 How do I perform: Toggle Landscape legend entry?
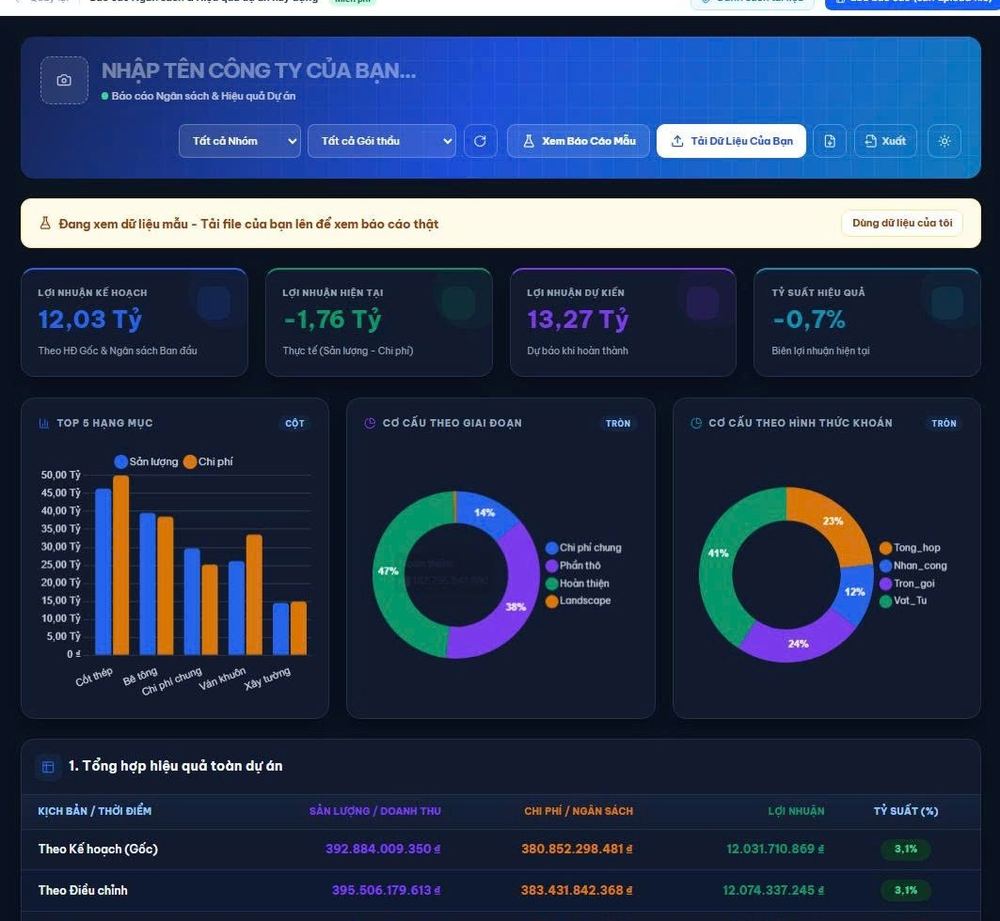578,601
